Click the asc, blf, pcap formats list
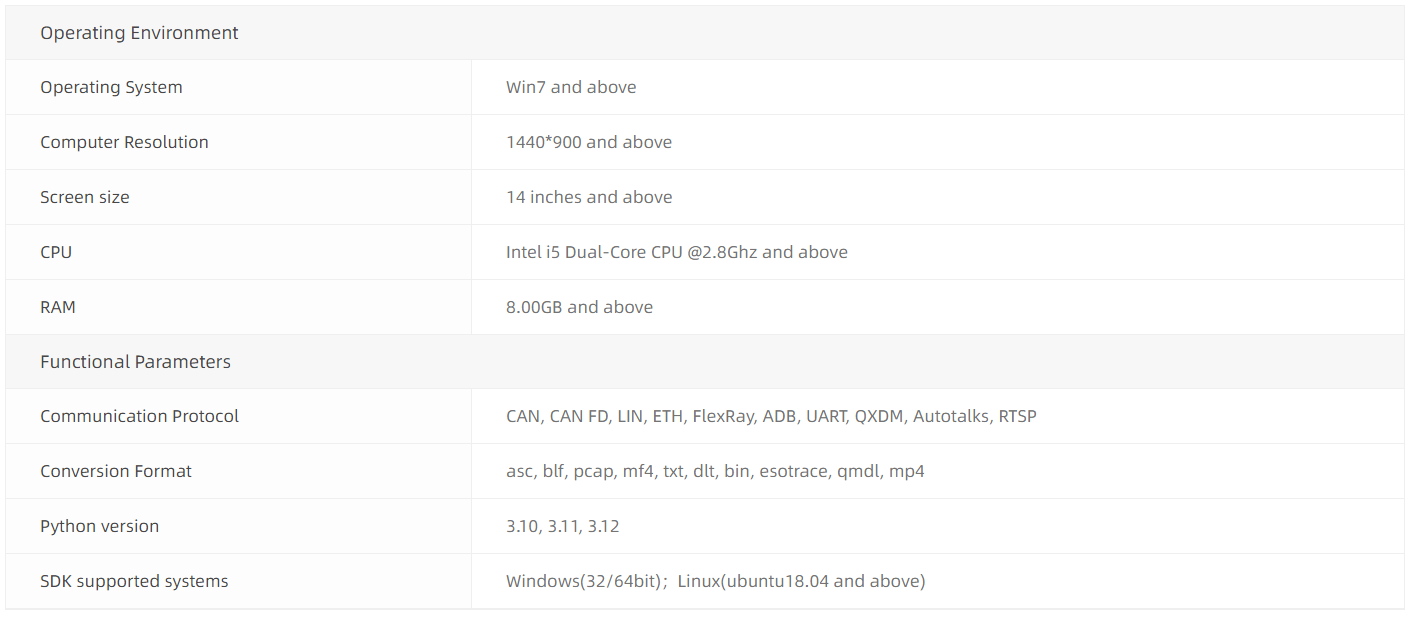1410x617 pixels. (715, 471)
